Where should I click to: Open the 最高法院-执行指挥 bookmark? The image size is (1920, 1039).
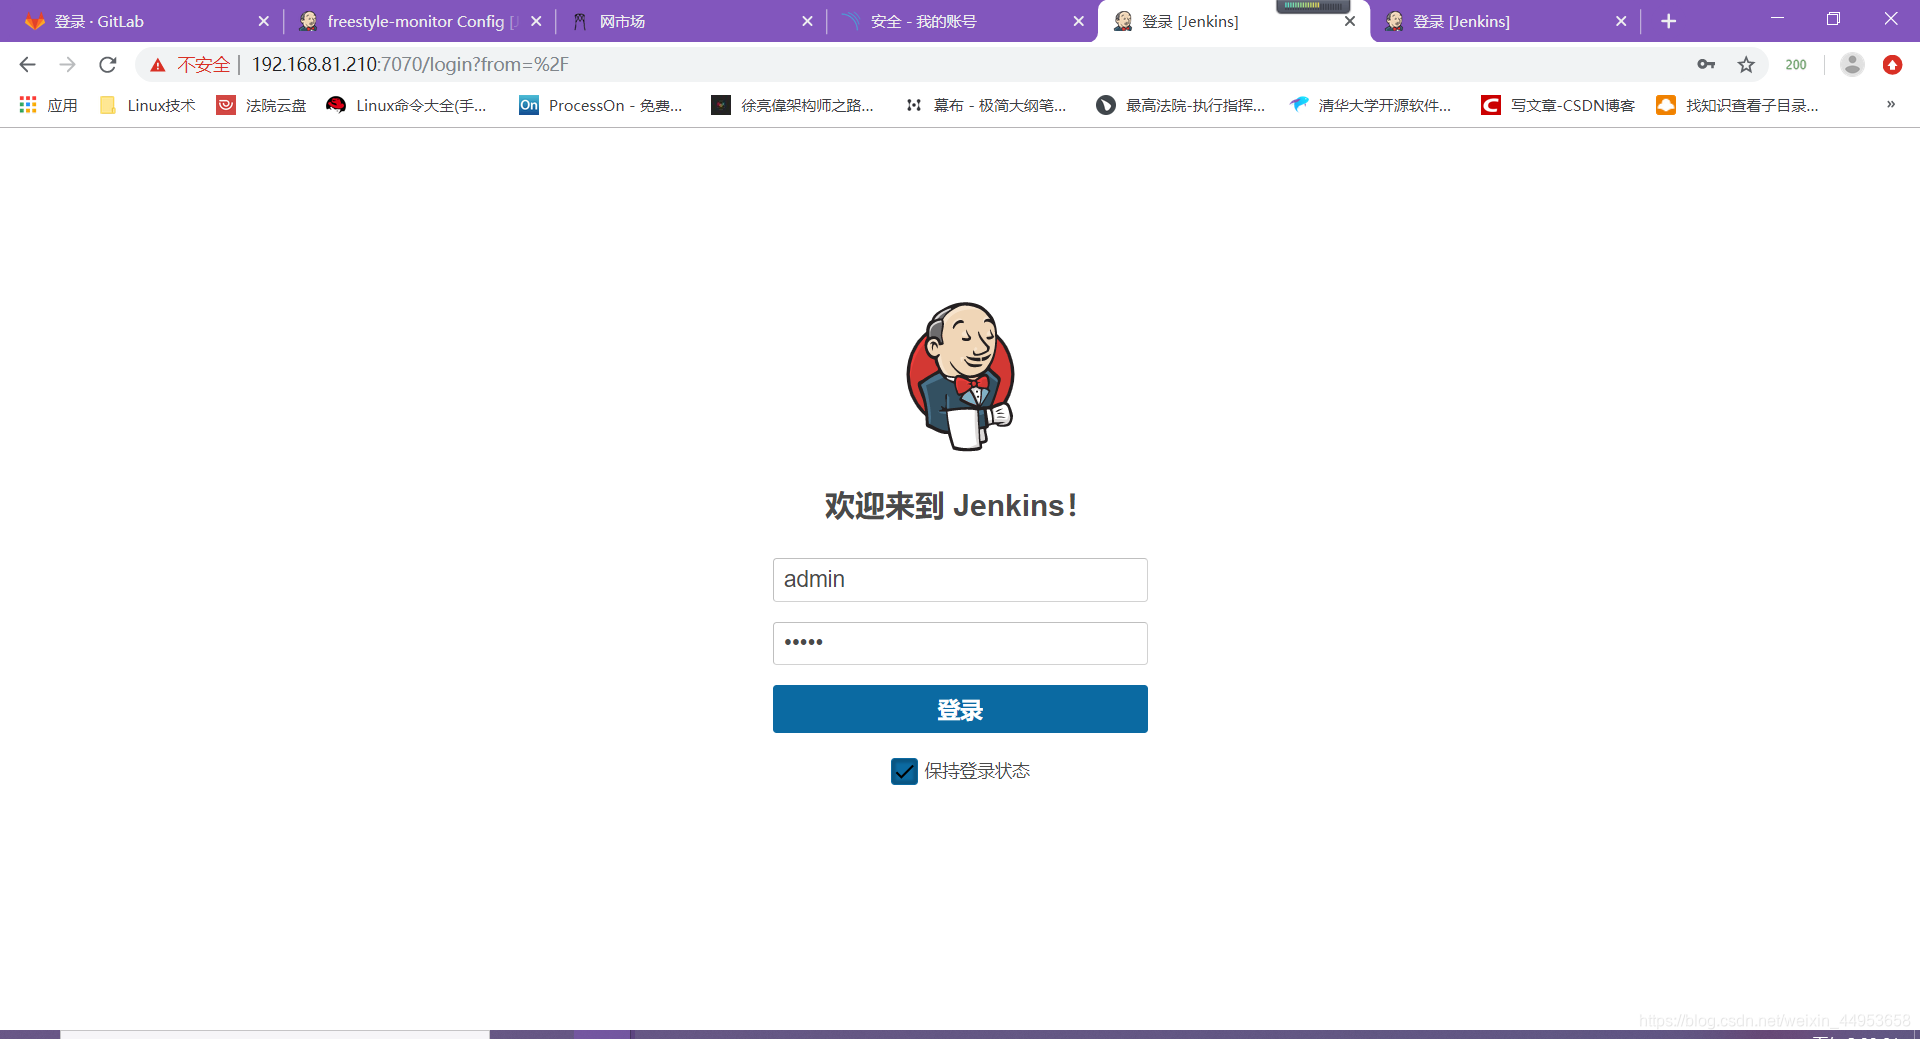(1181, 105)
